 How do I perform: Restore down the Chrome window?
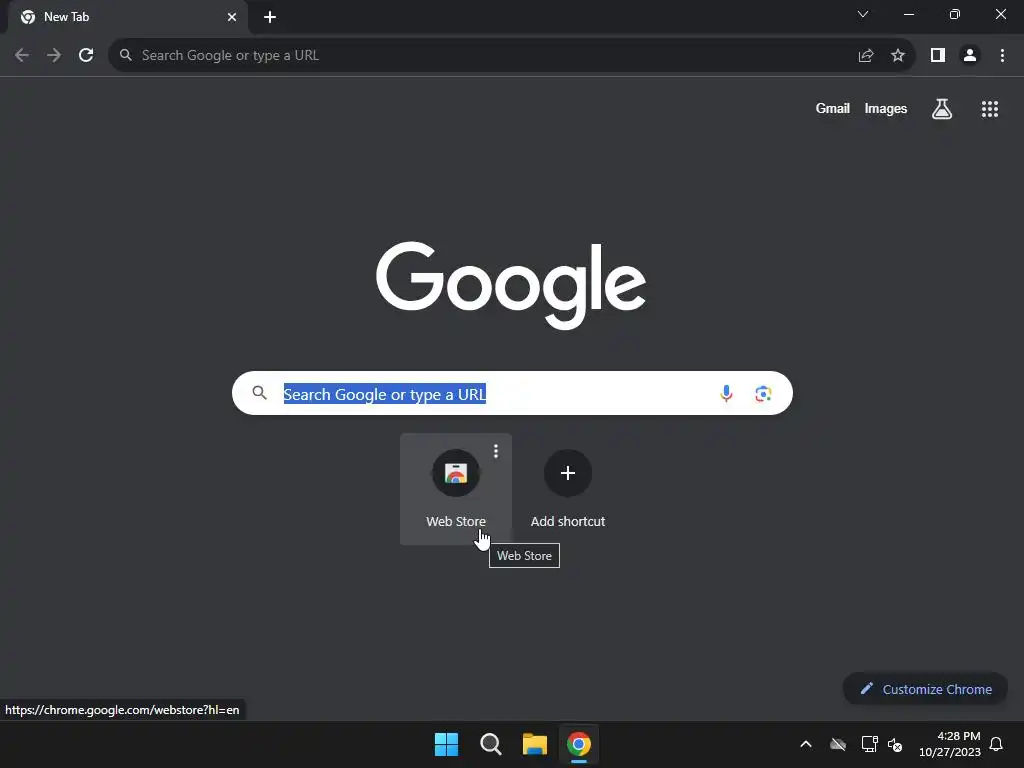point(955,14)
